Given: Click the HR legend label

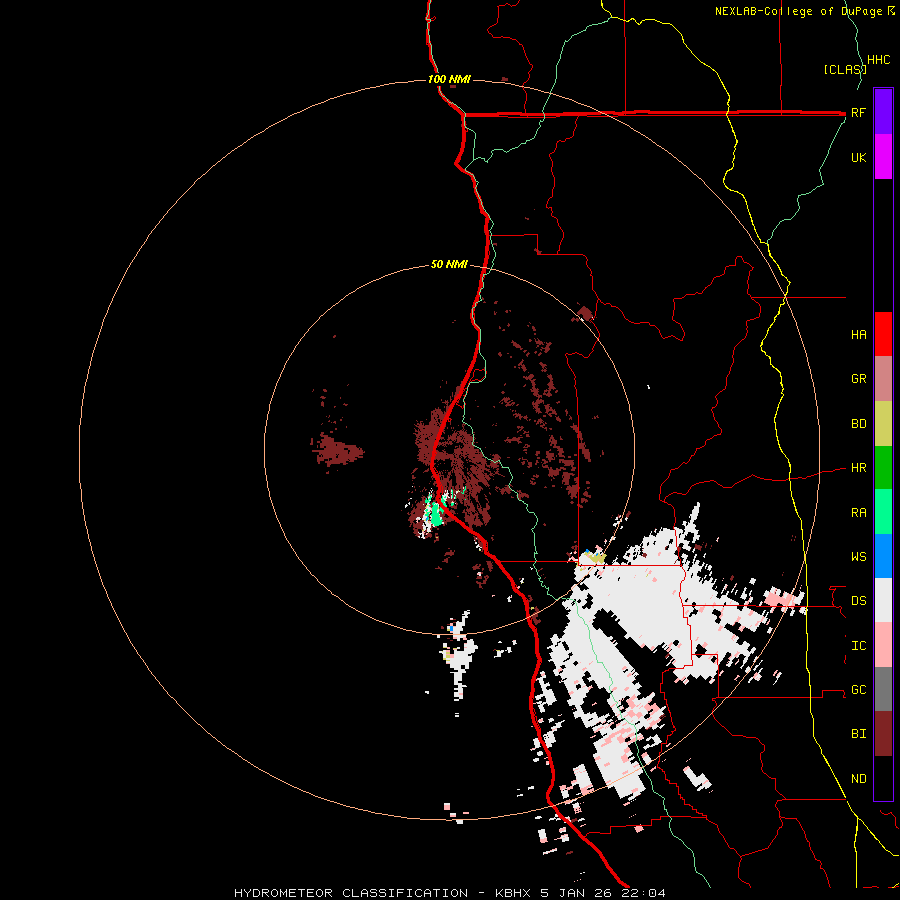Looking at the screenshot, I should [858, 468].
